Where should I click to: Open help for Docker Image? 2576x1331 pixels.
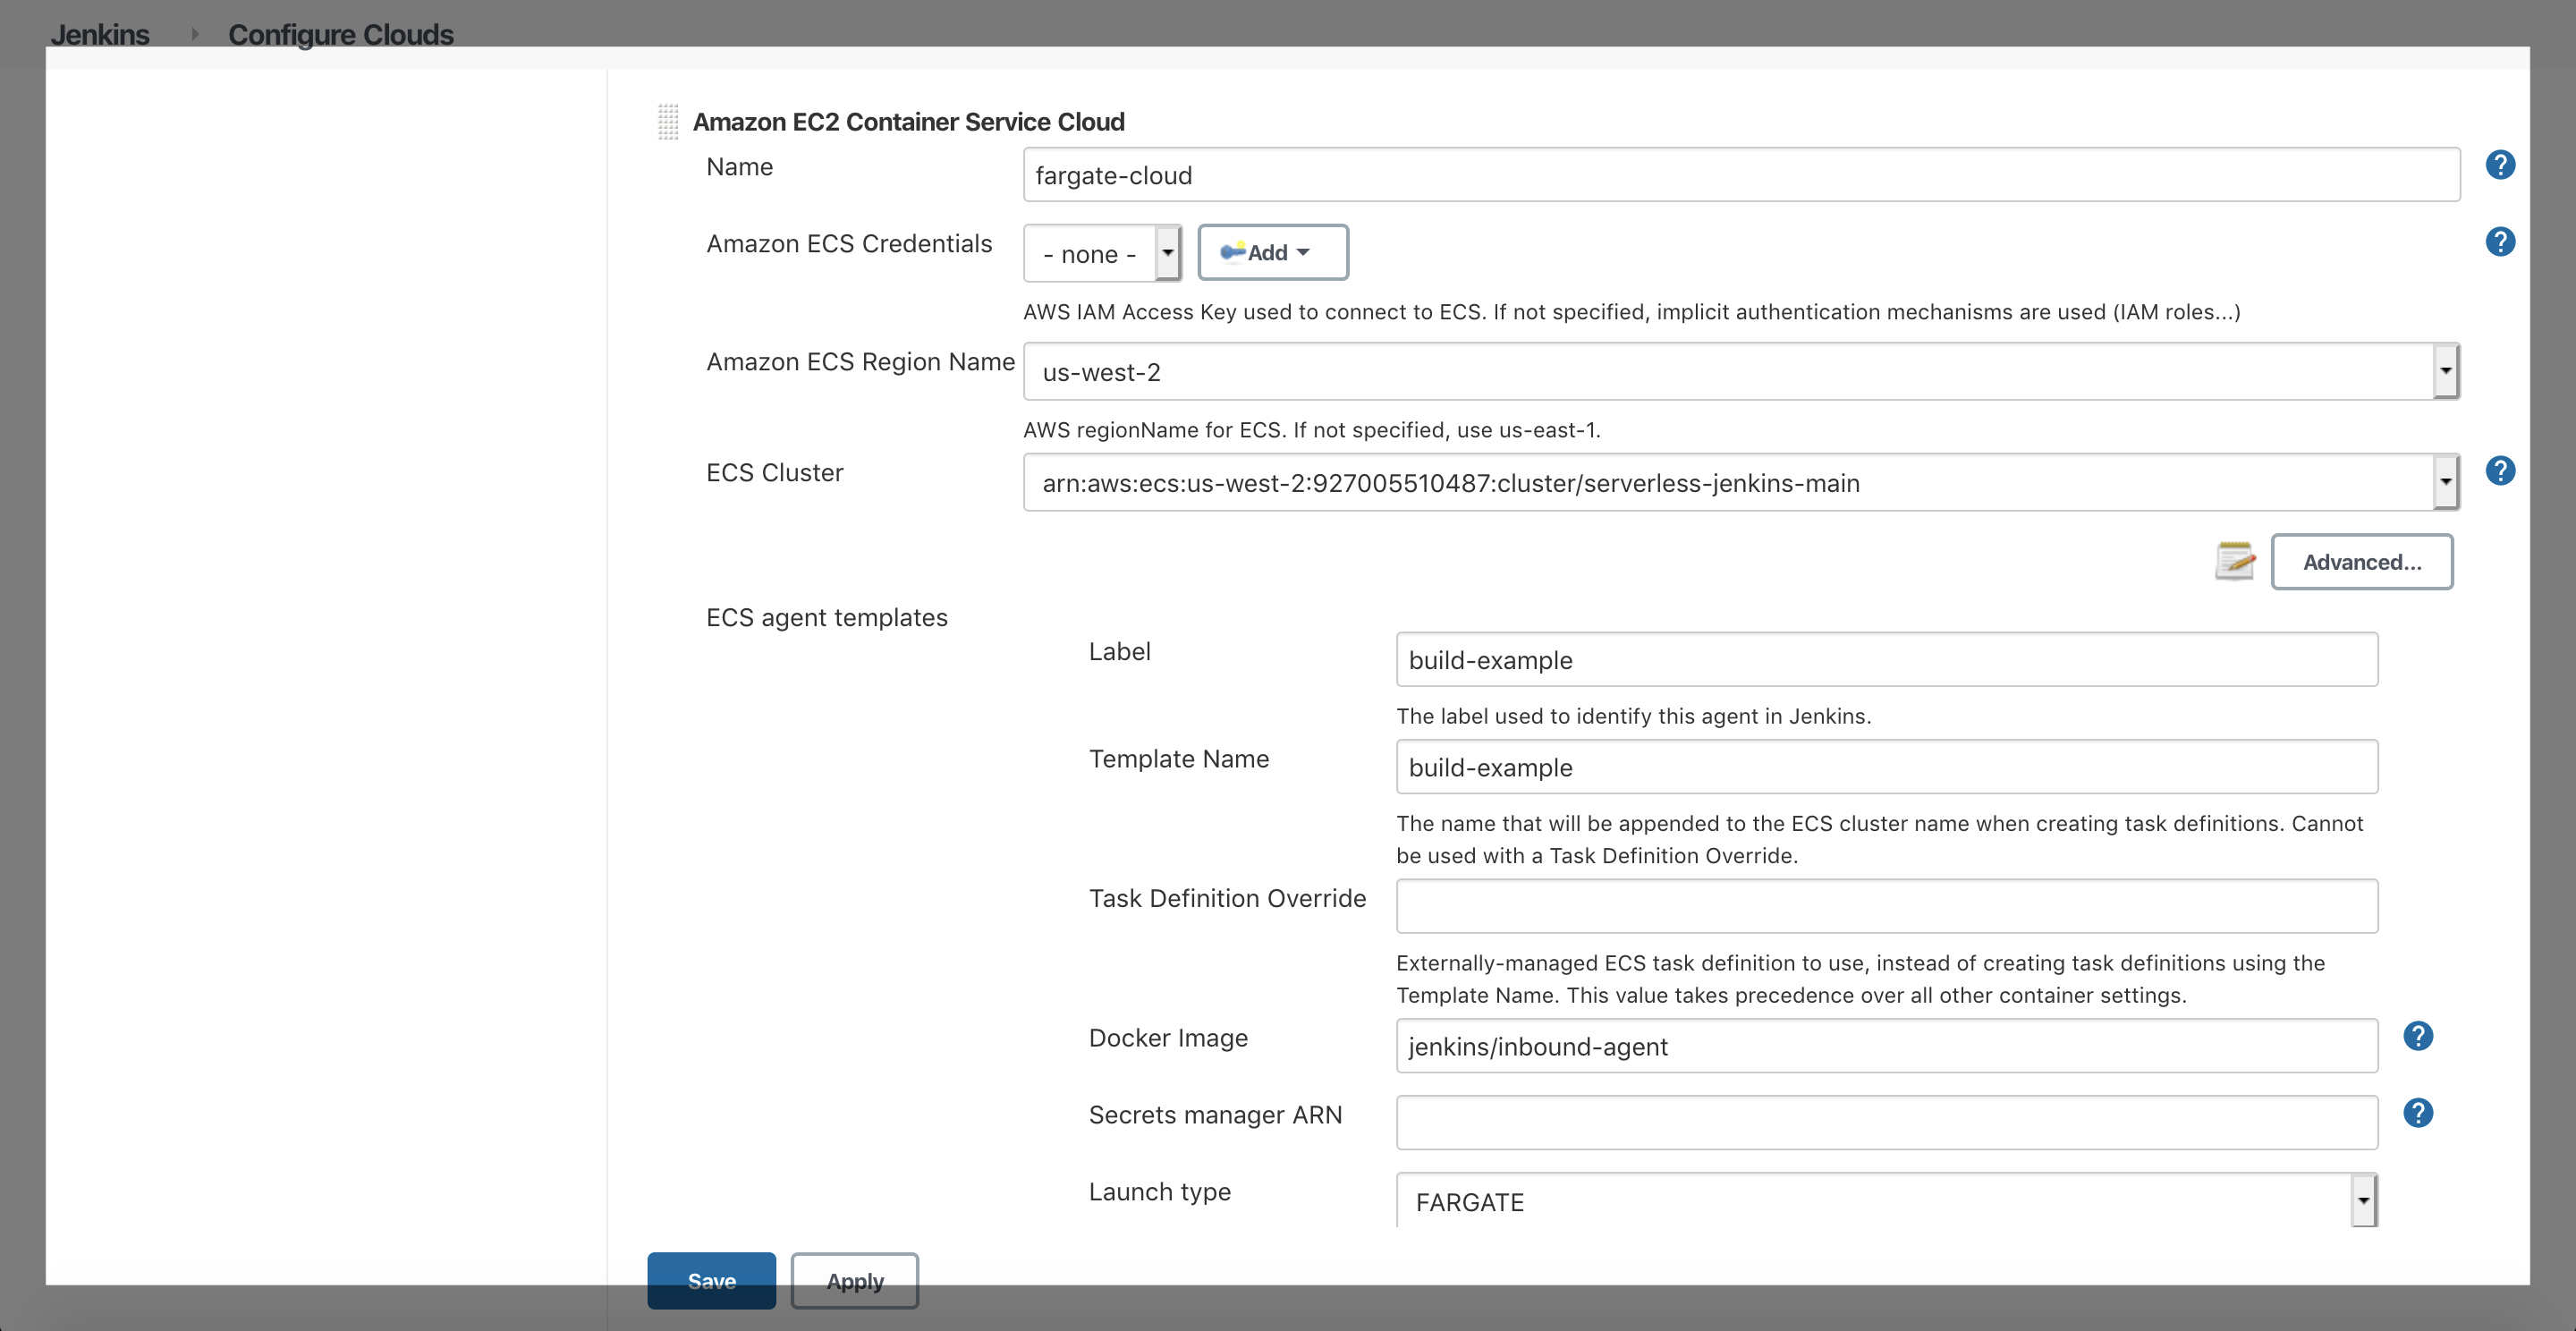pos(2419,1036)
